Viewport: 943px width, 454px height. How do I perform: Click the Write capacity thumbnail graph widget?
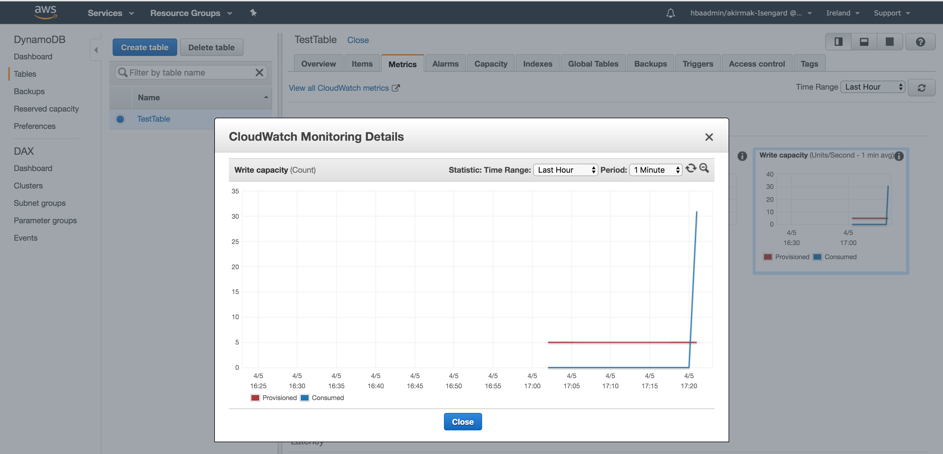(831, 211)
